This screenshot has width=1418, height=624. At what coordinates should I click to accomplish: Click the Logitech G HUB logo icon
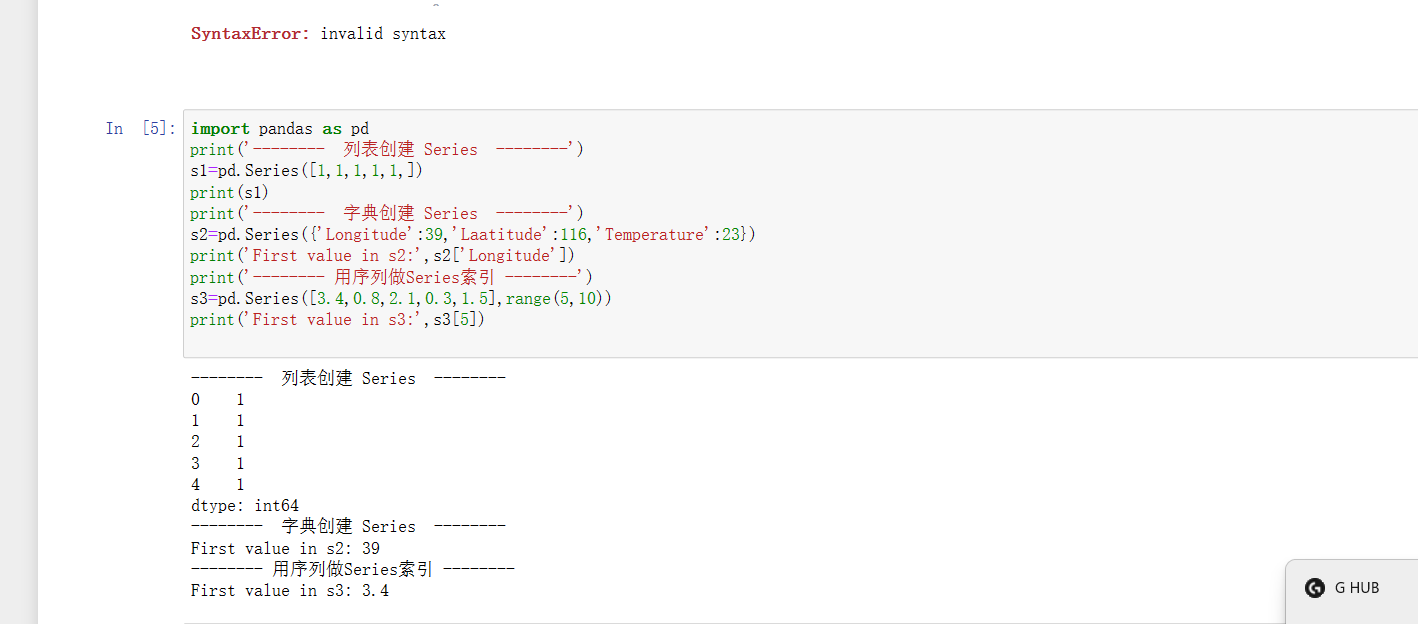point(1315,588)
